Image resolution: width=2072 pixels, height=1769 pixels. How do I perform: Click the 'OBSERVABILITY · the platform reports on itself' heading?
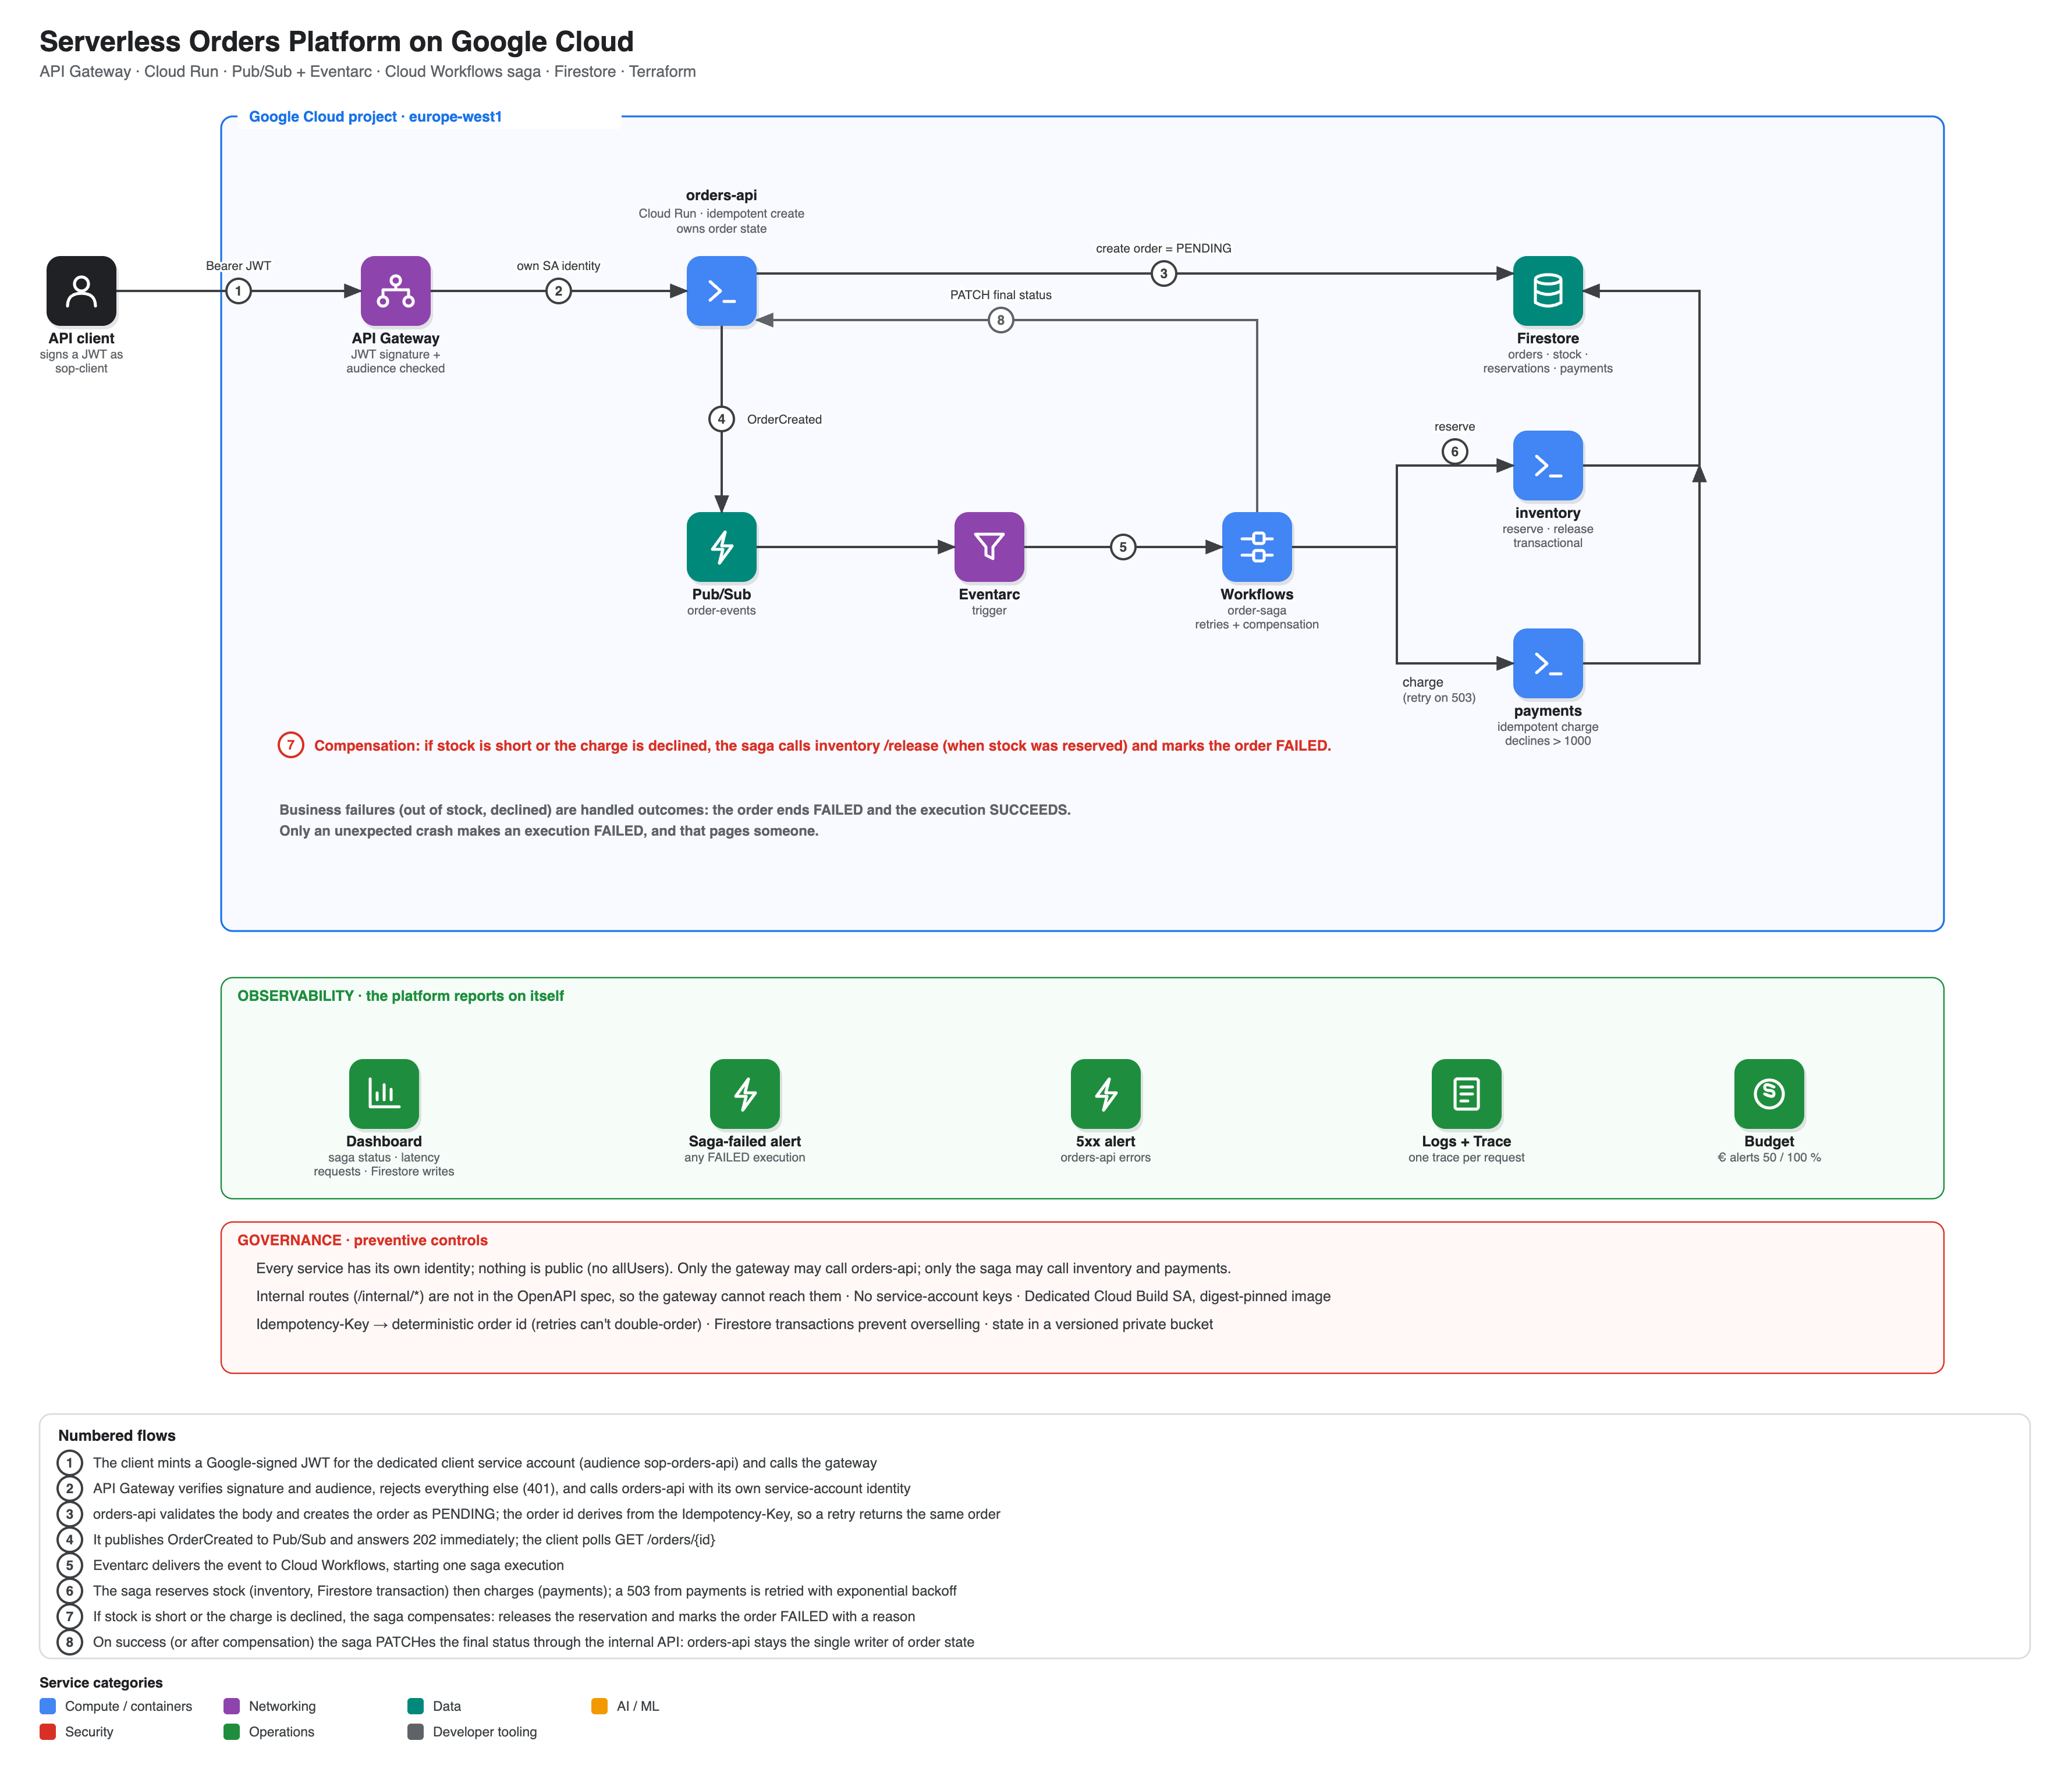[400, 996]
